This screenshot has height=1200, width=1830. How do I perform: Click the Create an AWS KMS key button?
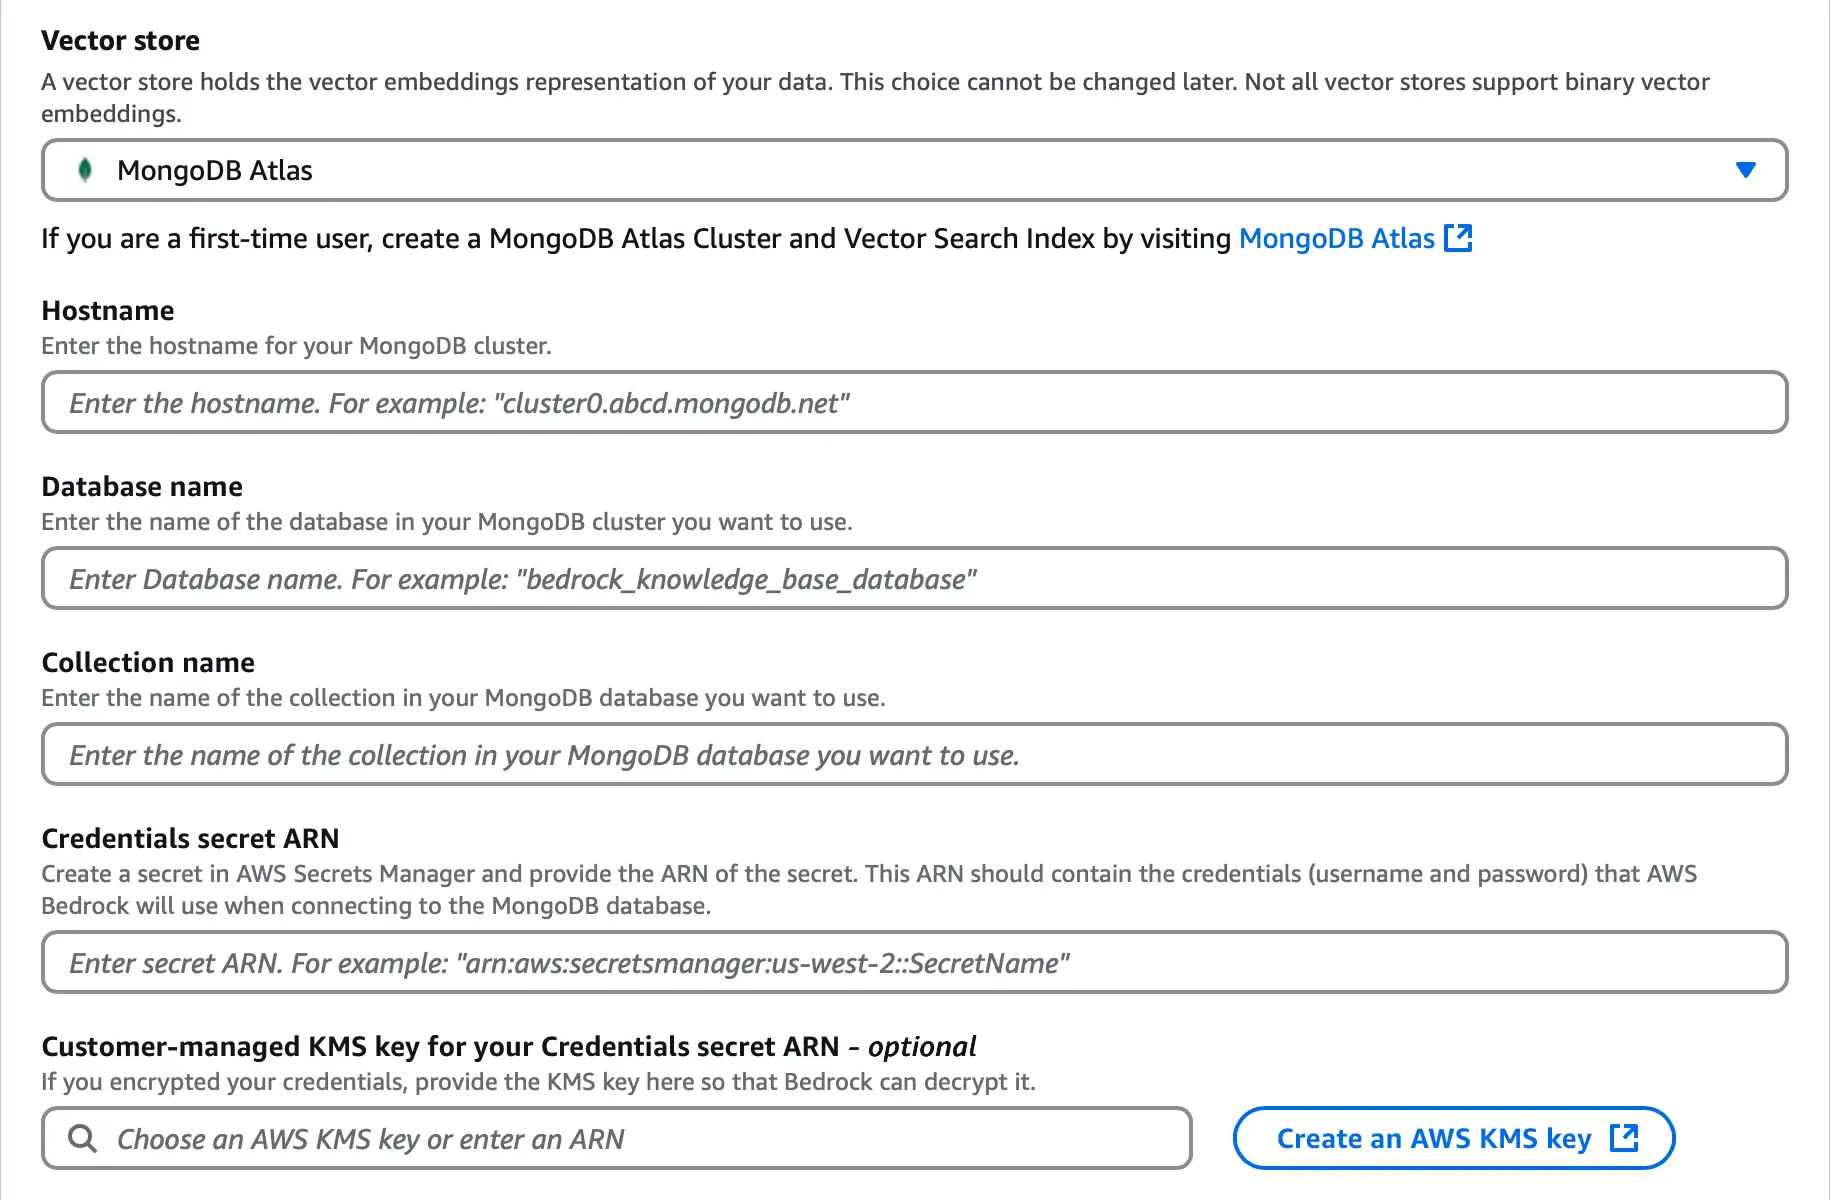click(1455, 1138)
